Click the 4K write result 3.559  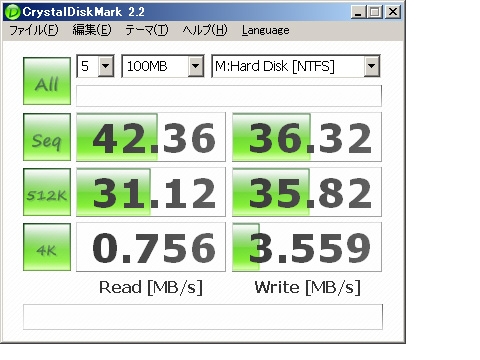307,247
